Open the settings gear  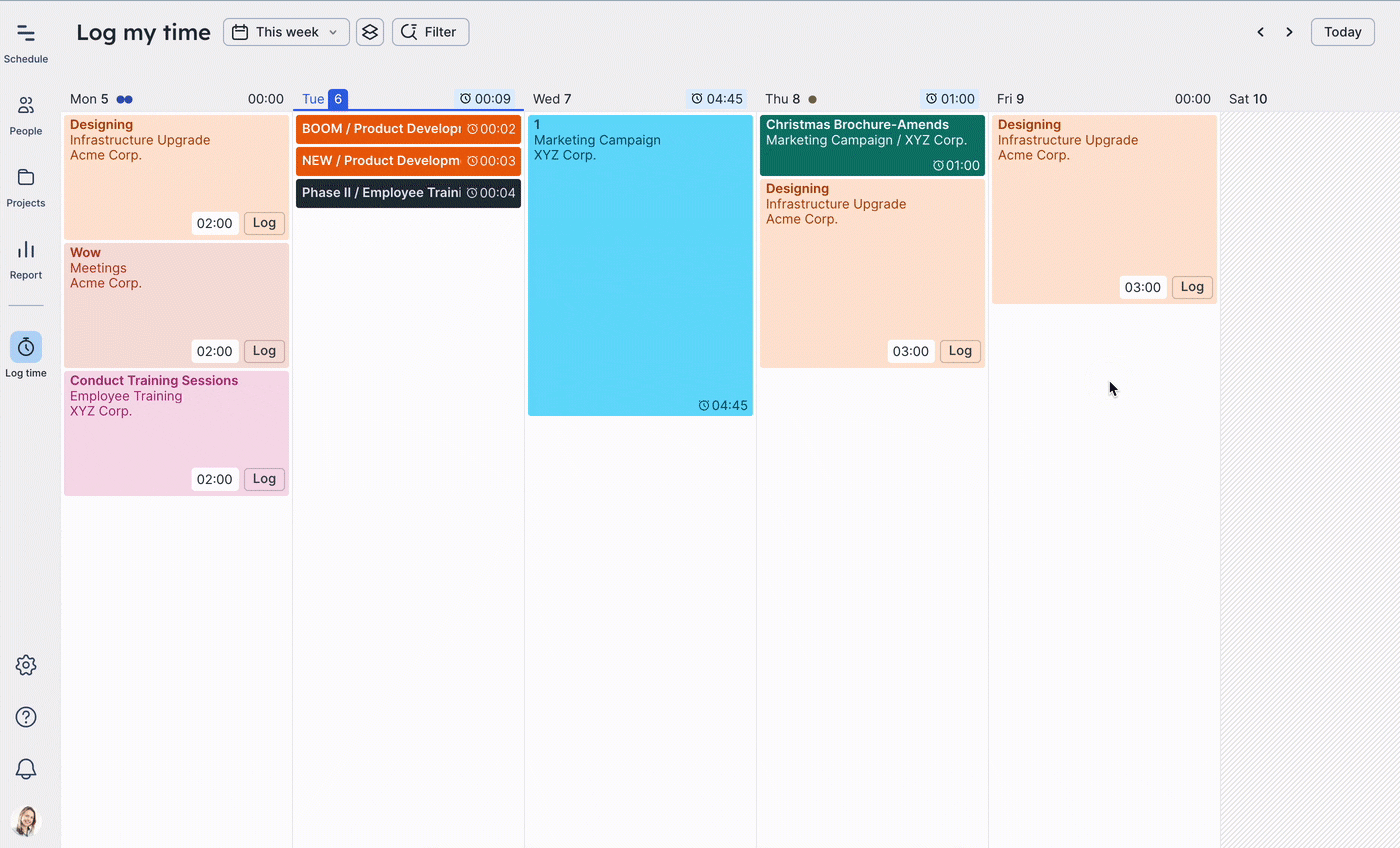tap(26, 665)
